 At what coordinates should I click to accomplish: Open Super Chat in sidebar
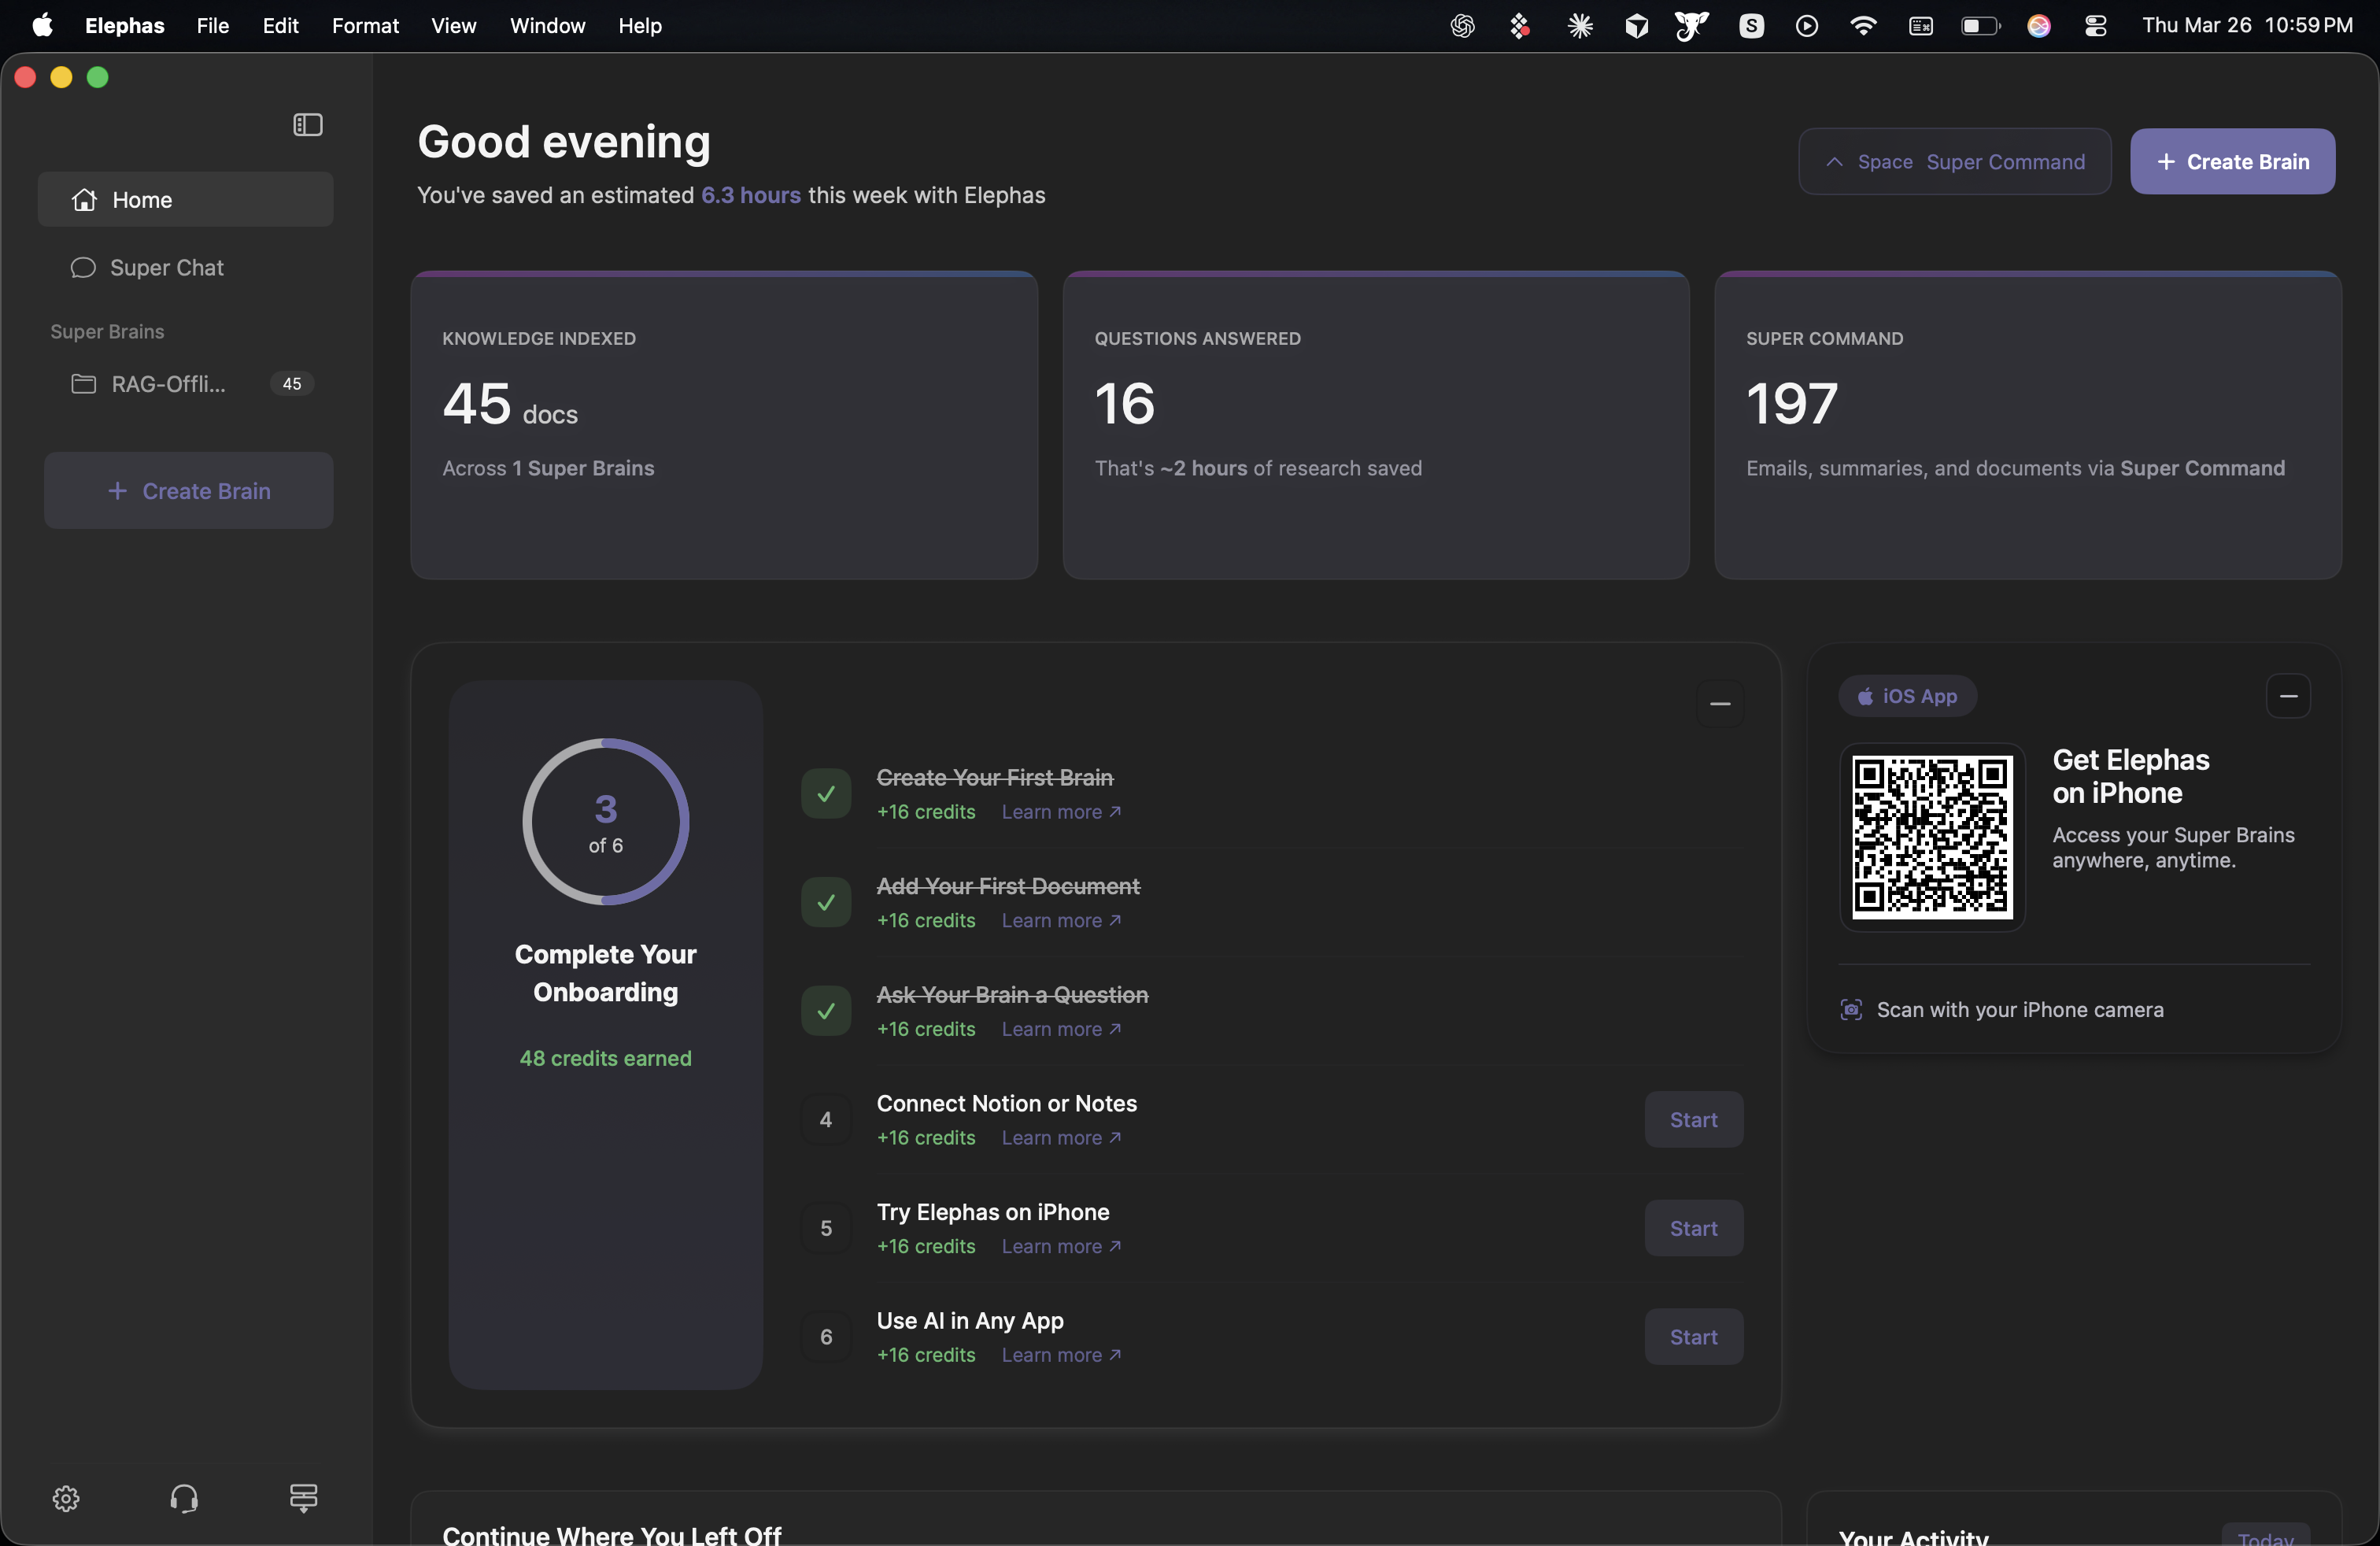click(186, 267)
